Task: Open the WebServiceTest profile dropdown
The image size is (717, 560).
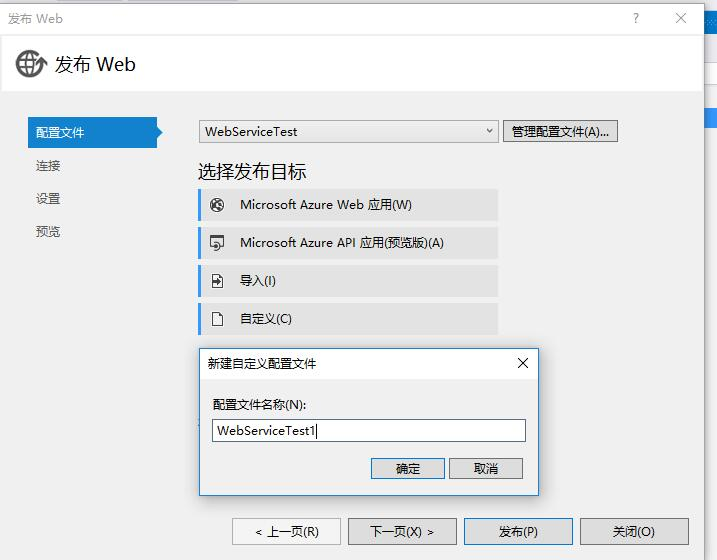Action: tap(348, 132)
